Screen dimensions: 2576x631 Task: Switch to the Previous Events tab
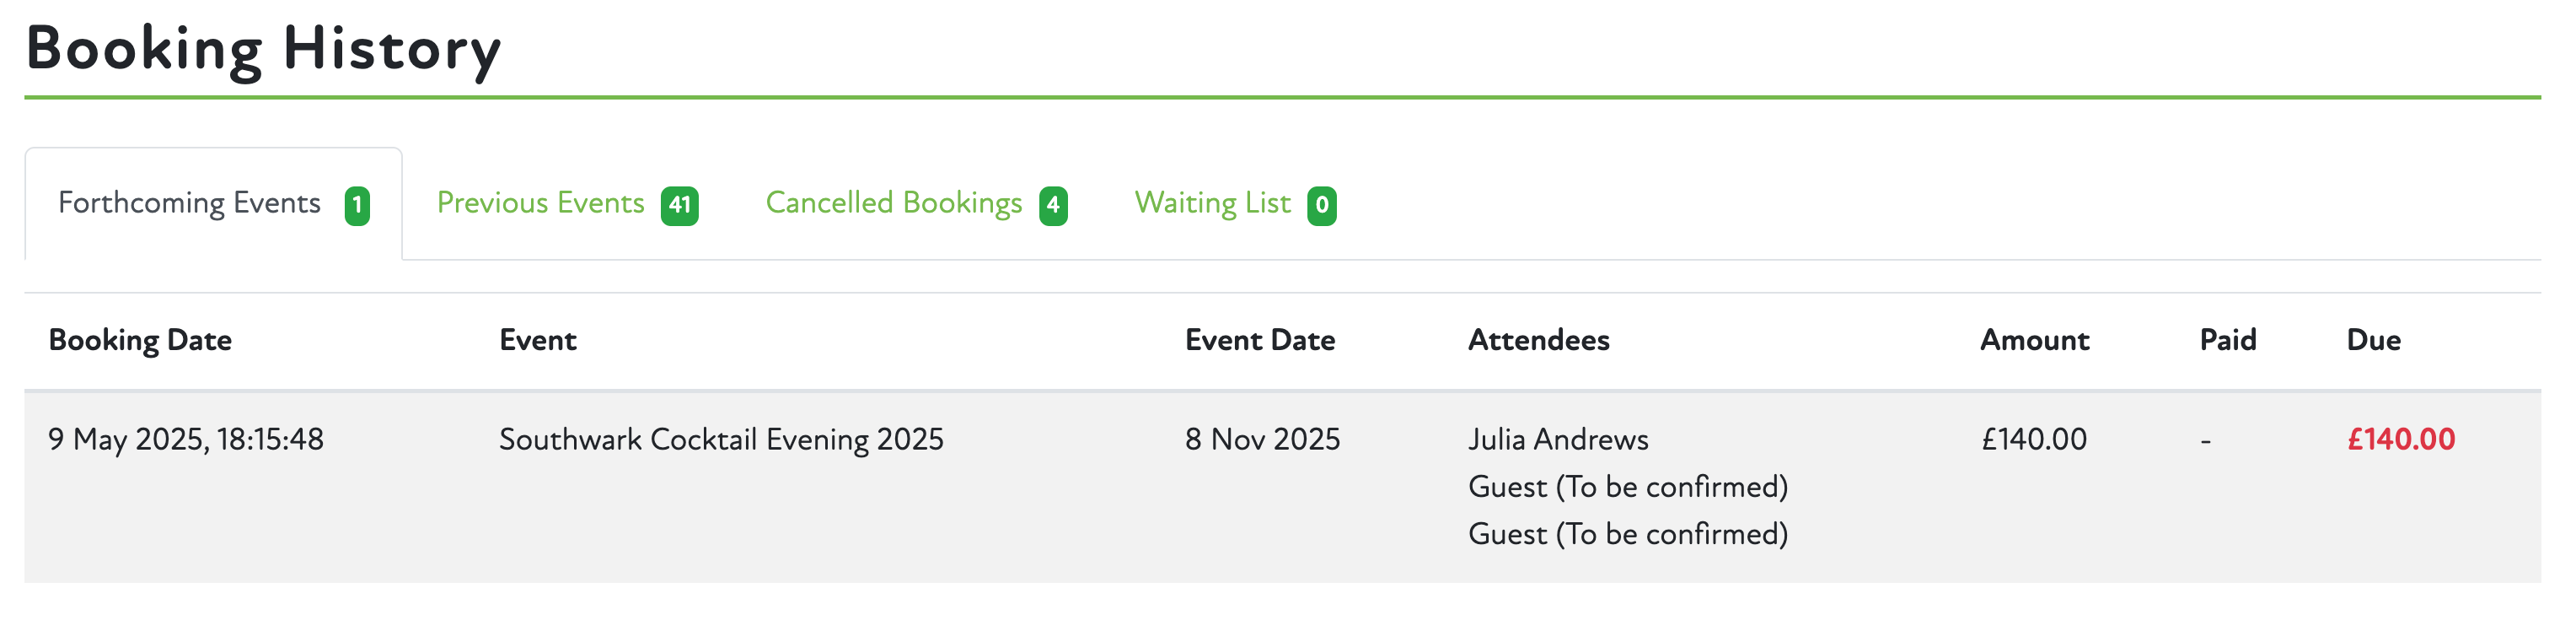click(540, 204)
